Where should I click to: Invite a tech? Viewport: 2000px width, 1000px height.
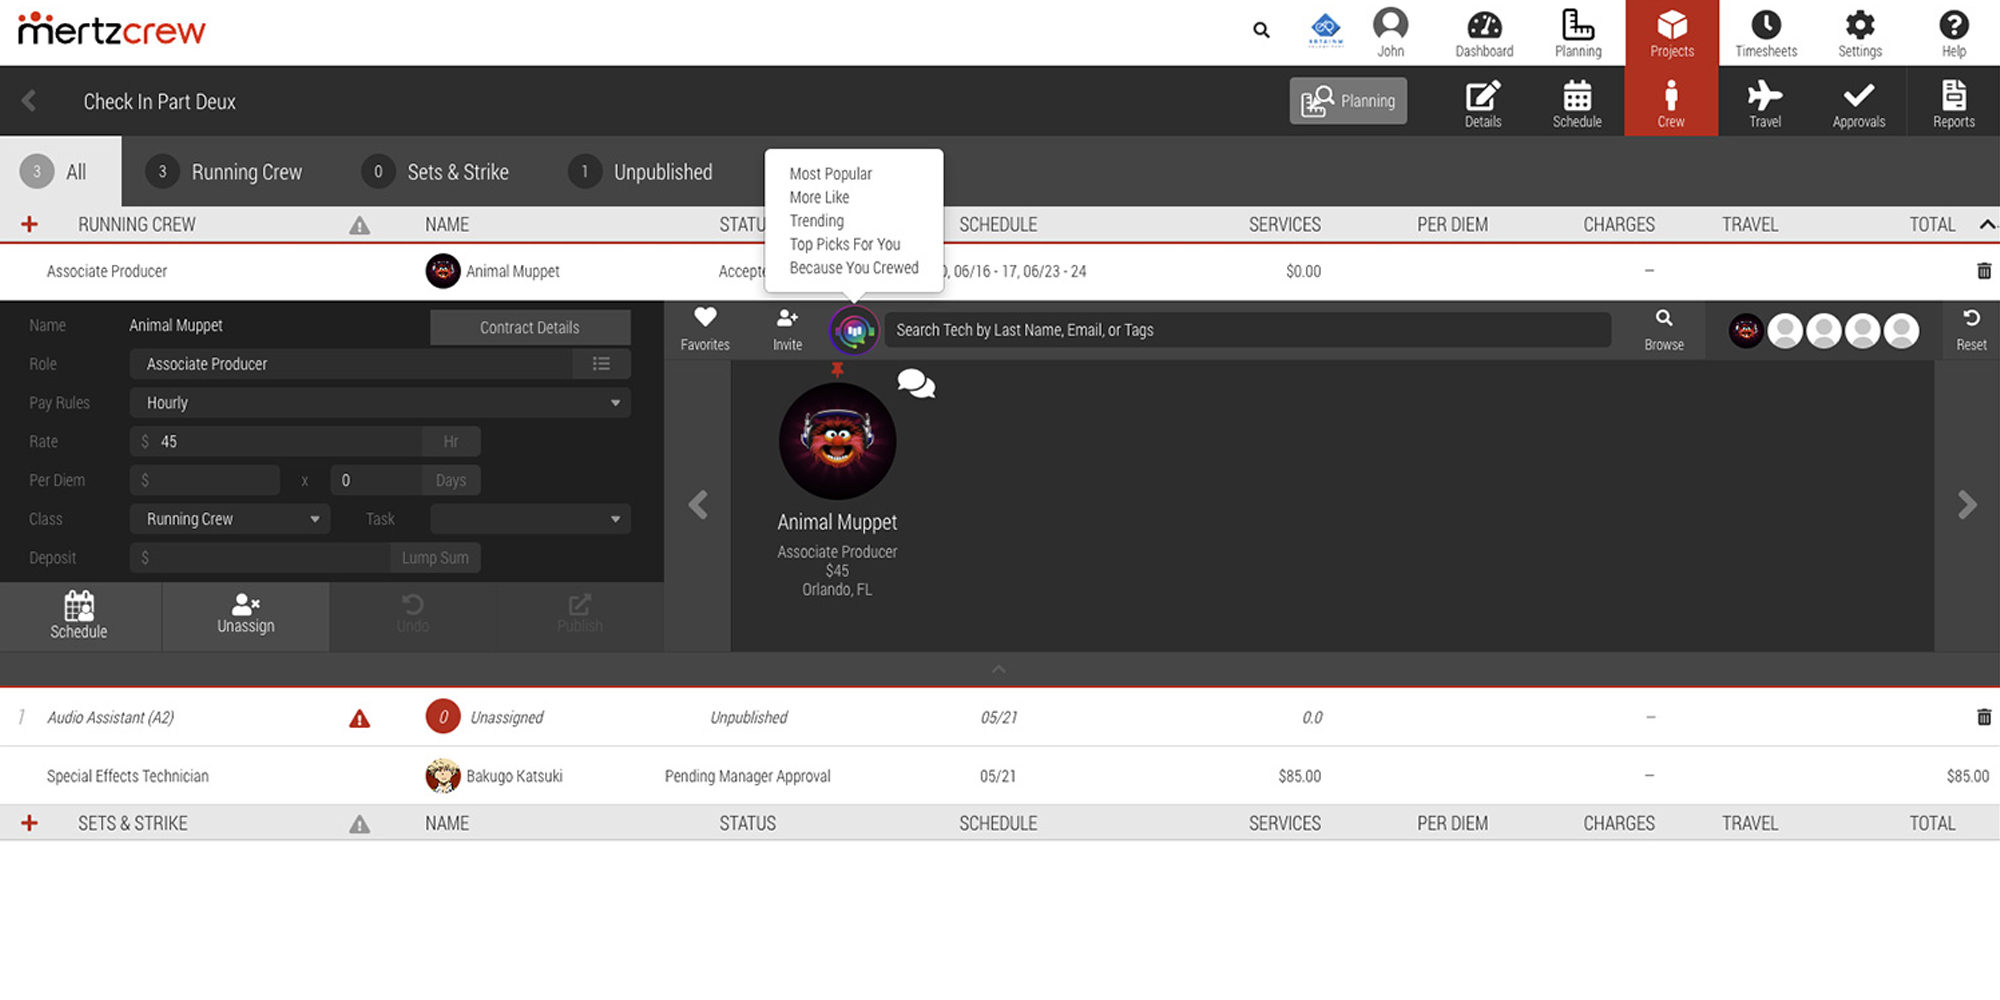pyautogui.click(x=787, y=329)
